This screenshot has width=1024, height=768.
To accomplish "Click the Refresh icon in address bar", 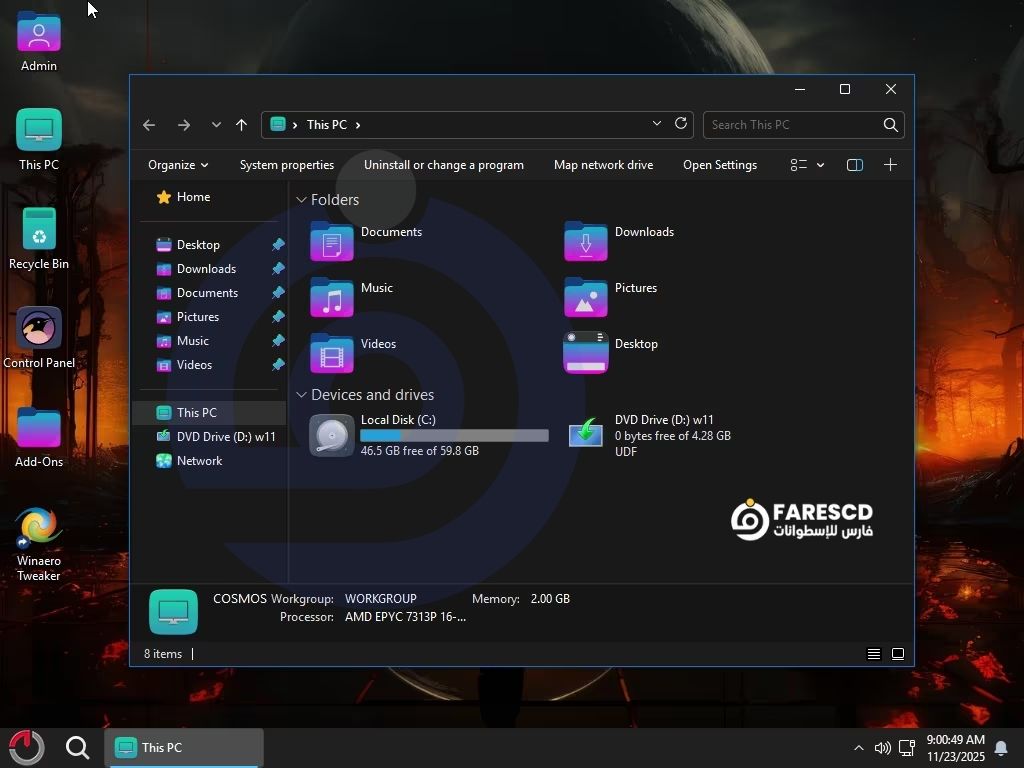I will tap(681, 124).
